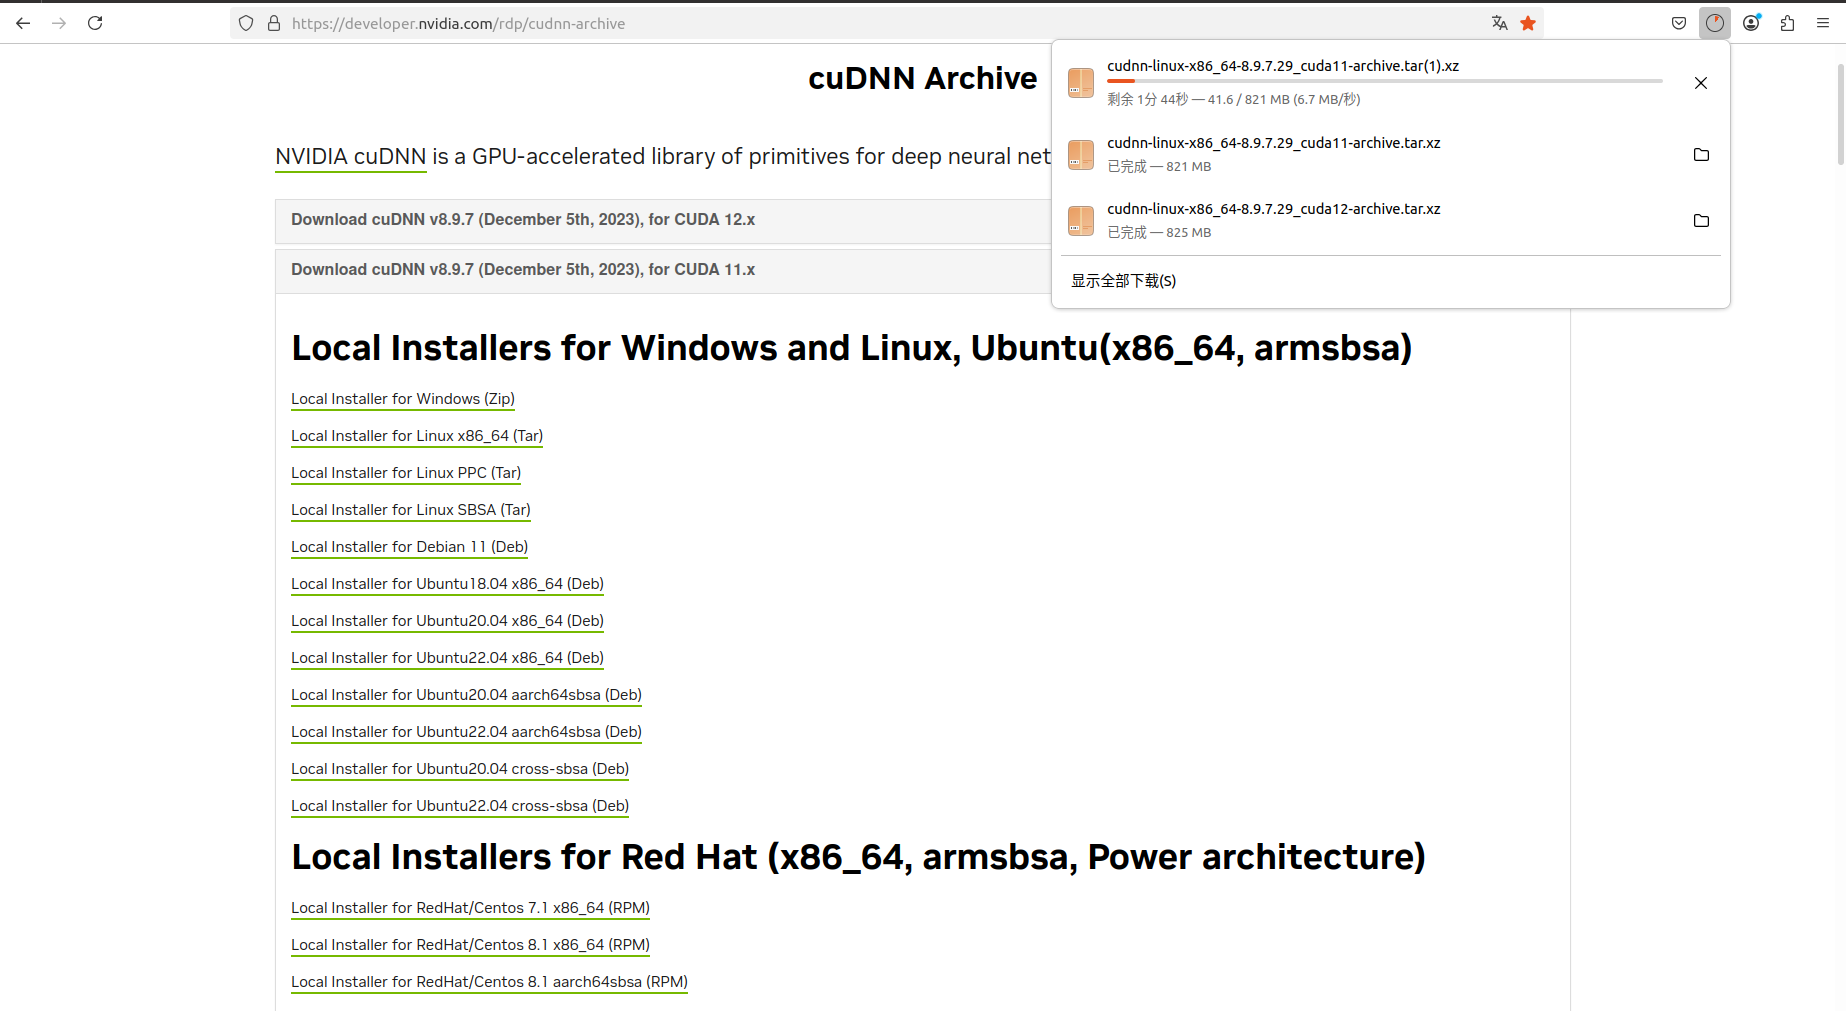Download RedHat/Centos 8.1 x86_64 (RPM) installer
Image resolution: width=1846 pixels, height=1011 pixels.
470,945
